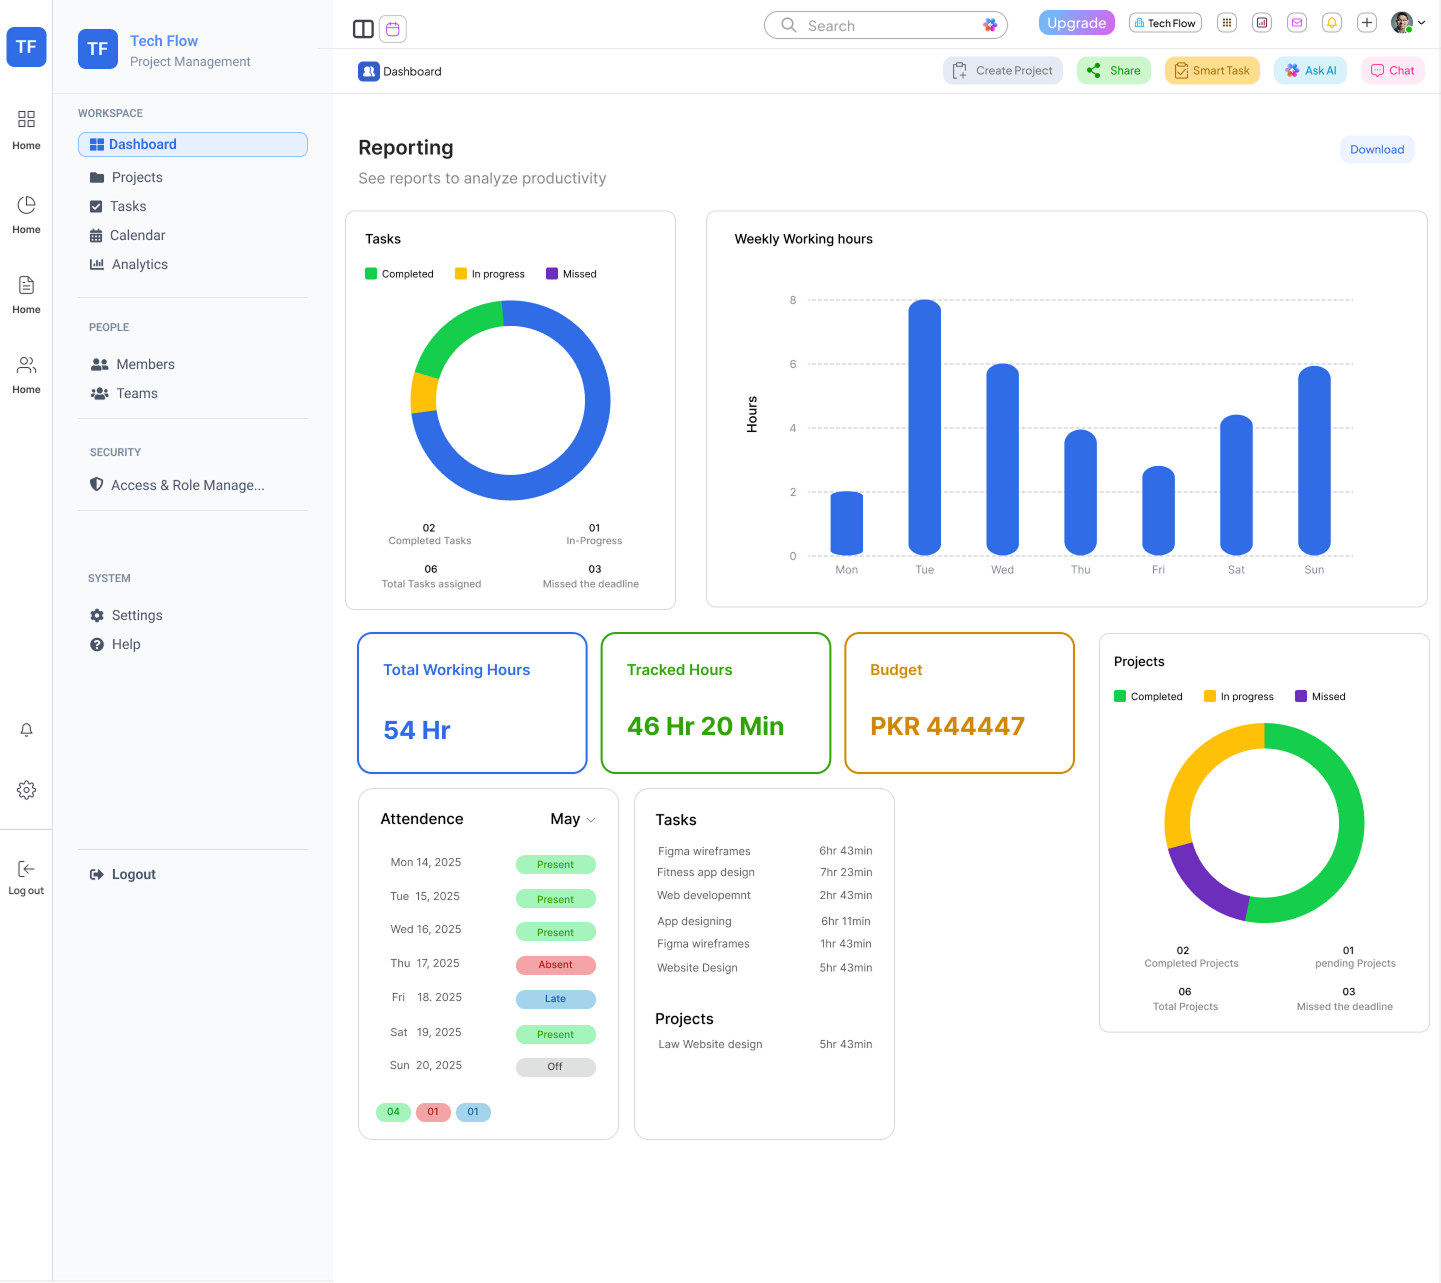Viewport: 1441px width, 1283px height.
Task: Open the apps grid icon near Upgrade button
Action: (x=1227, y=22)
